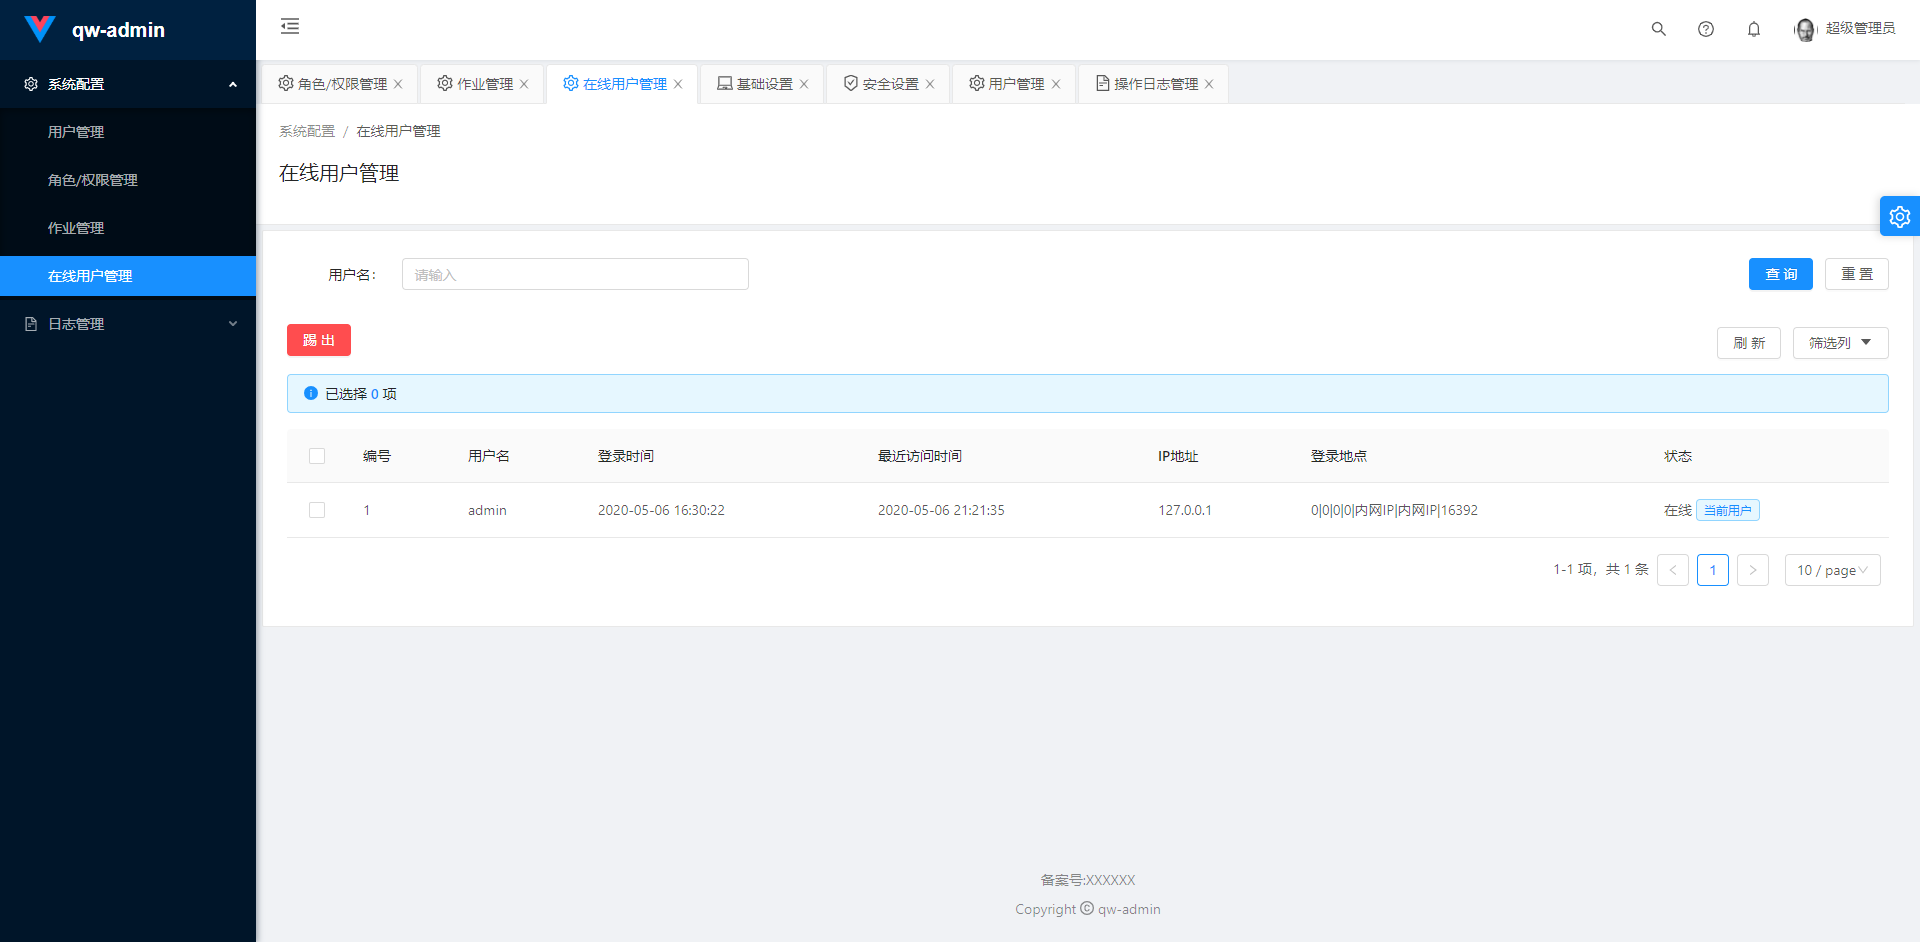Select page 1 in pagination
The height and width of the screenshot is (942, 1920).
pos(1713,570)
